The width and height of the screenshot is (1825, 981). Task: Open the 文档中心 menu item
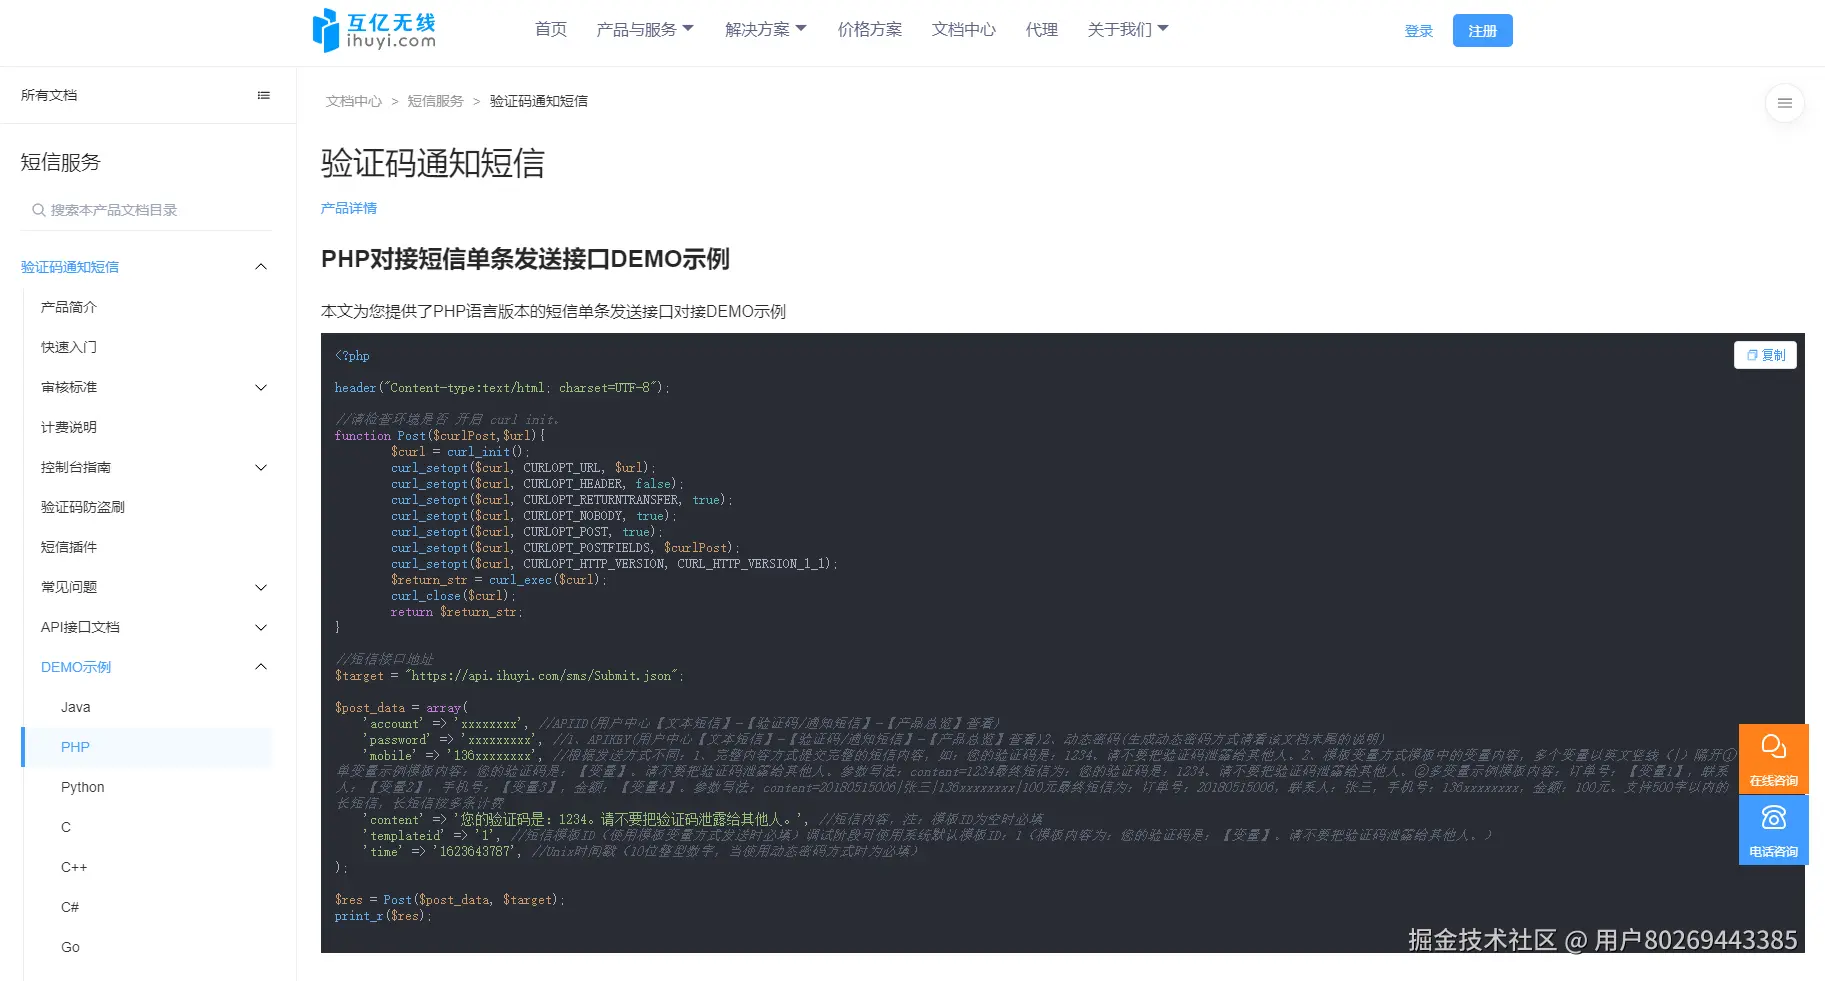click(962, 29)
